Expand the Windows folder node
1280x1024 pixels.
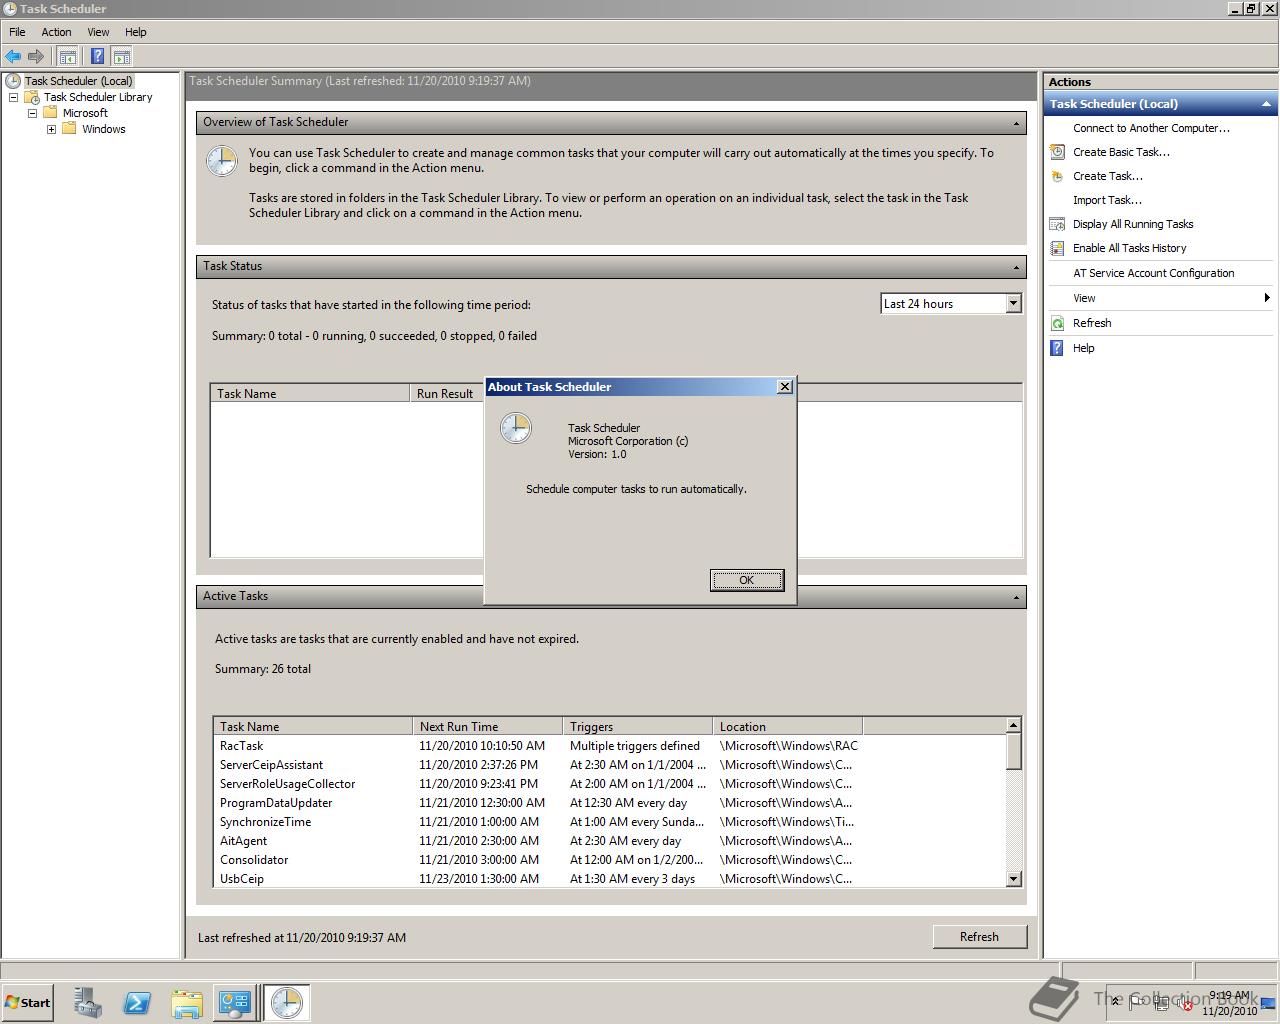click(x=51, y=129)
